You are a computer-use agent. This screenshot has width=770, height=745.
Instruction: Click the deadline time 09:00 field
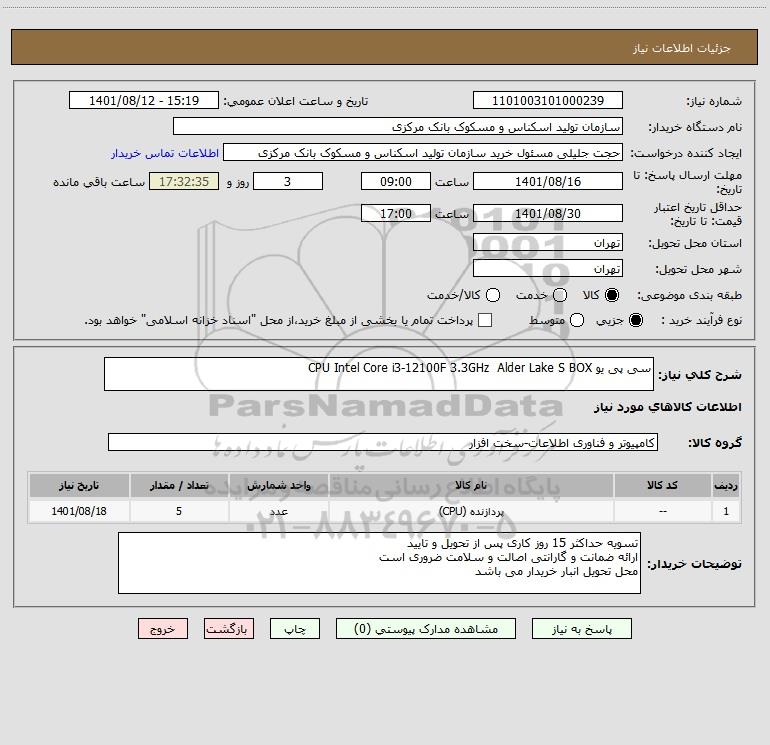click(x=396, y=181)
